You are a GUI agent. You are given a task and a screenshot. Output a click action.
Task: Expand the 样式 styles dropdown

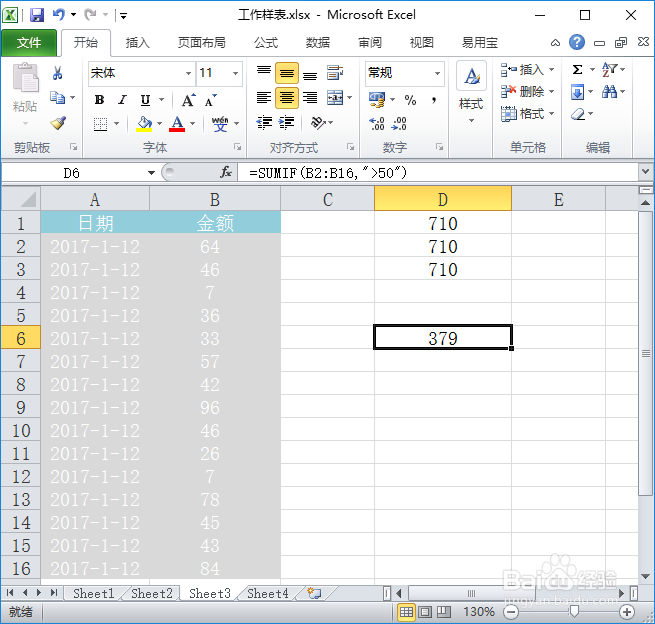(471, 121)
